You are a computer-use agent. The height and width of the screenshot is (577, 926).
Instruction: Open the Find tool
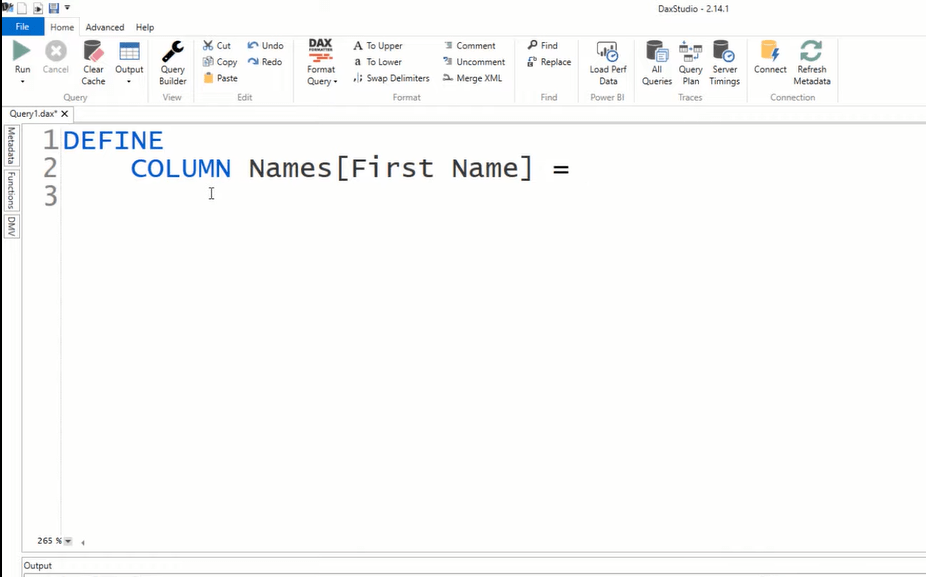pyautogui.click(x=542, y=45)
